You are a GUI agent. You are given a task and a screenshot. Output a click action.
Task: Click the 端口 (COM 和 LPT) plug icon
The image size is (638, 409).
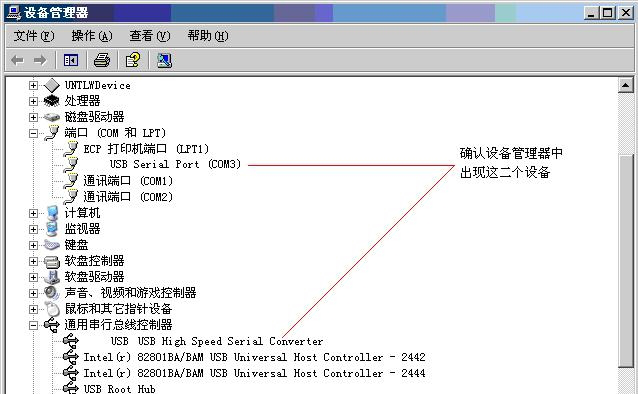coord(52,133)
